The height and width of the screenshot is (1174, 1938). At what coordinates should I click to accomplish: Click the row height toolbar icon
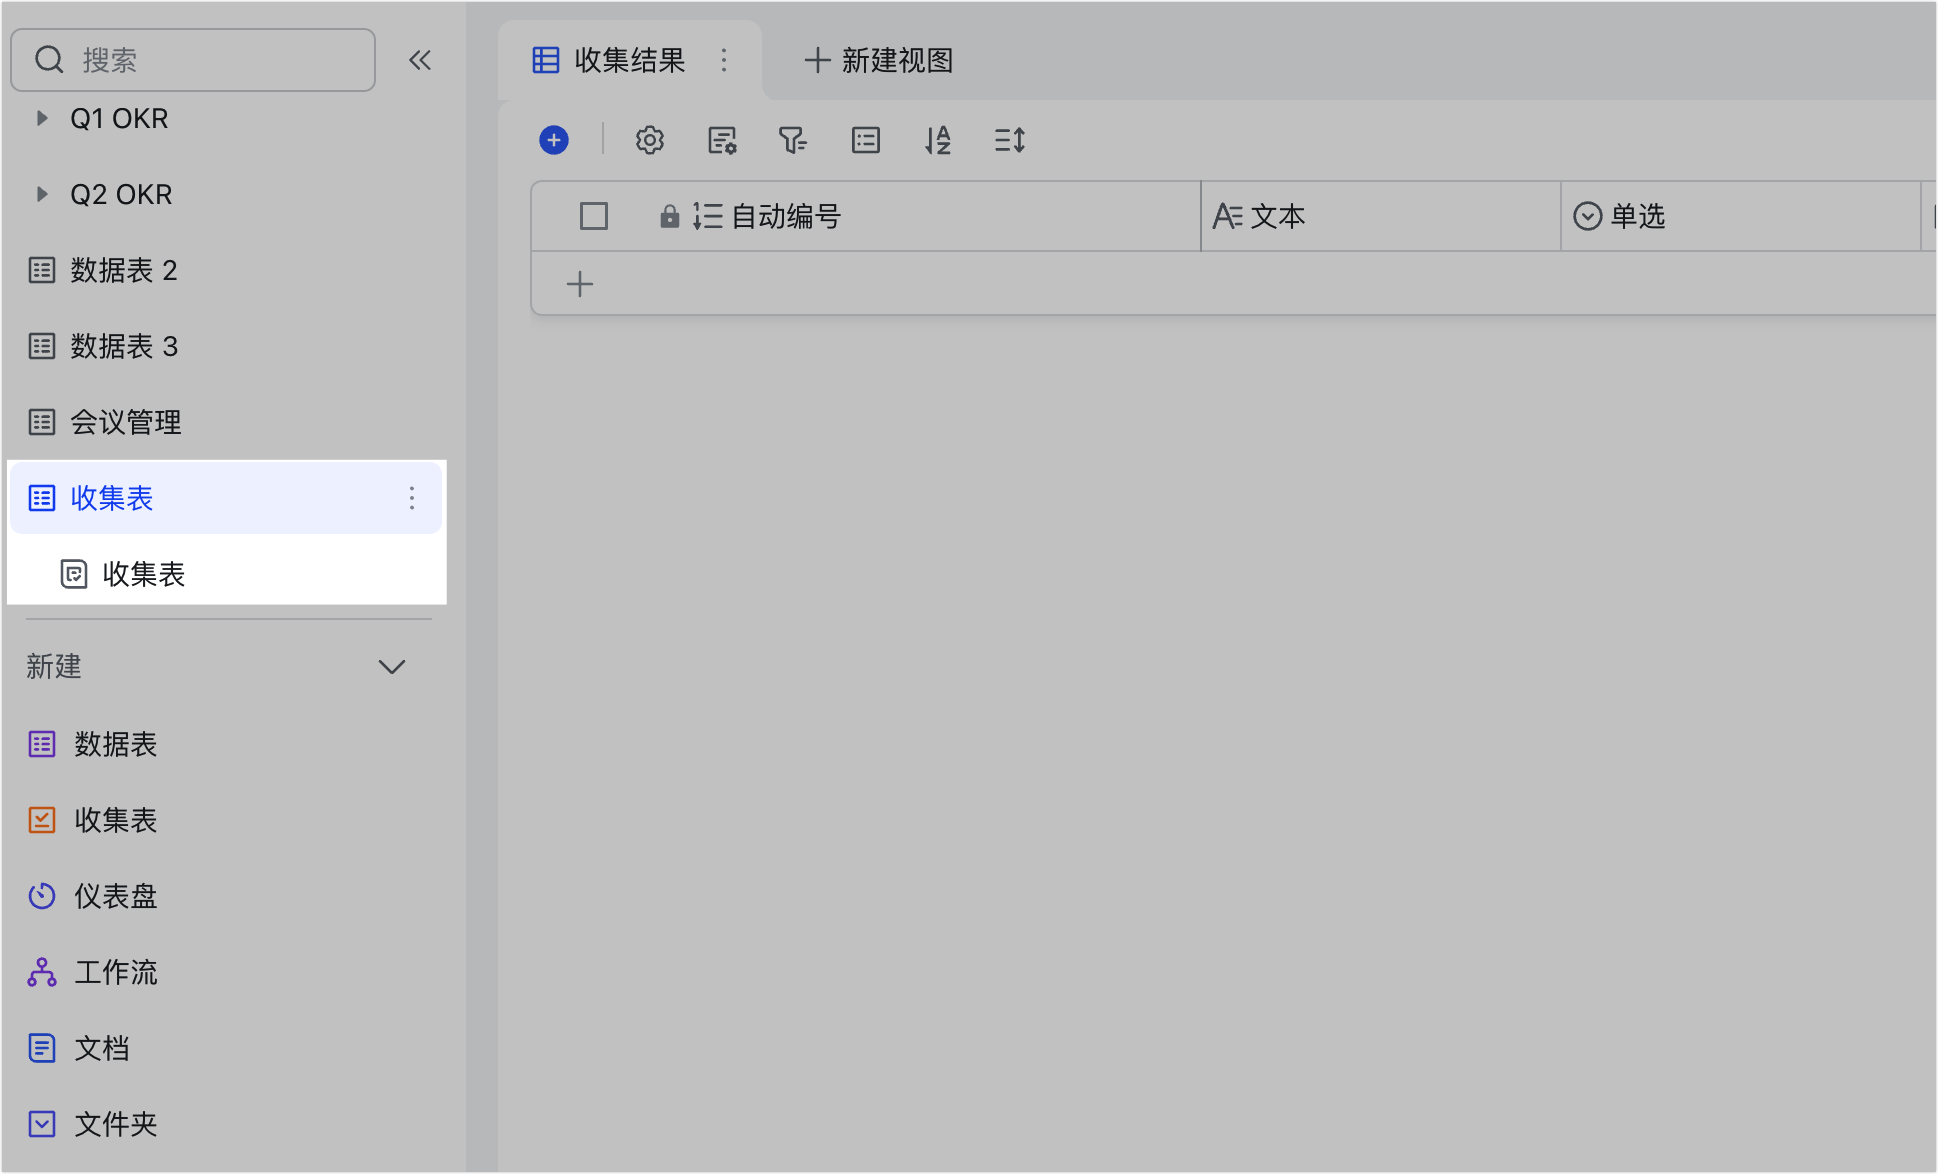[1010, 140]
